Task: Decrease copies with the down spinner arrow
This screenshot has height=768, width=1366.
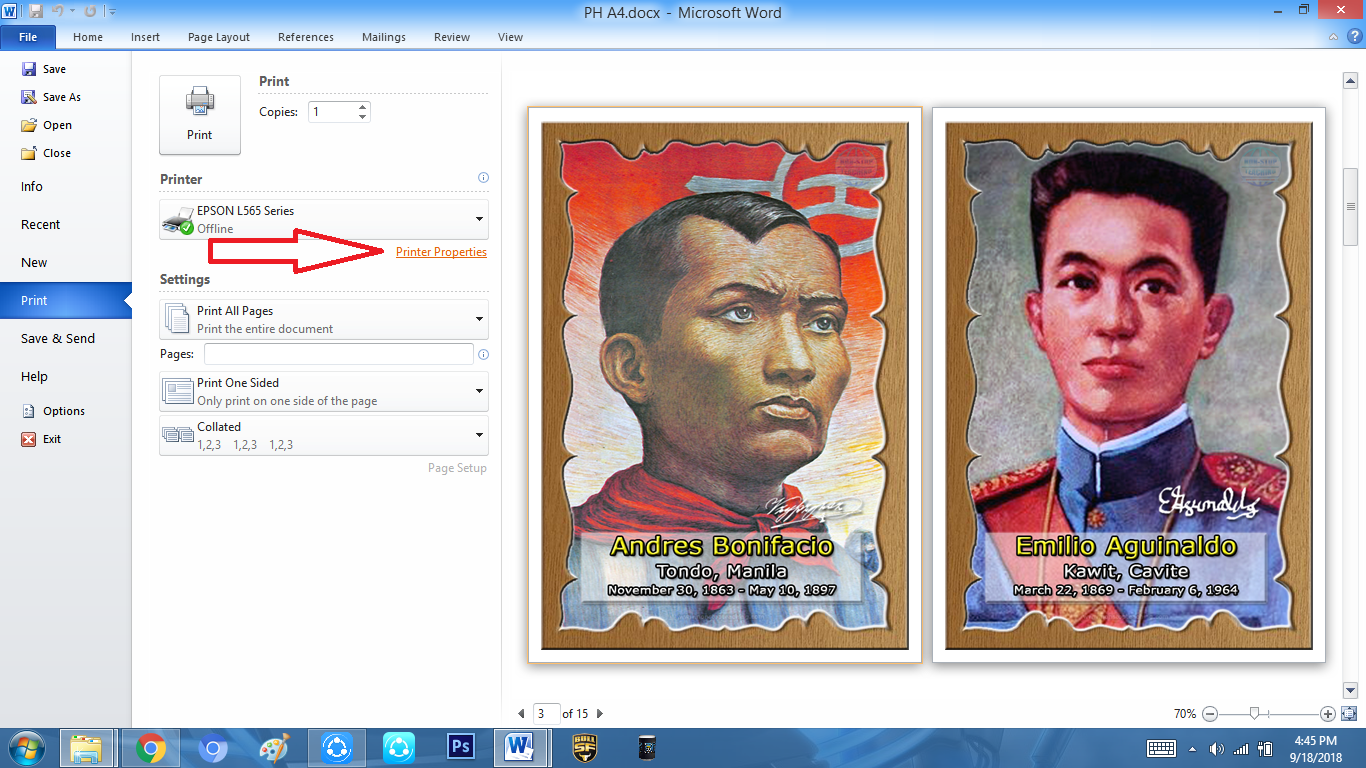Action: 362,117
